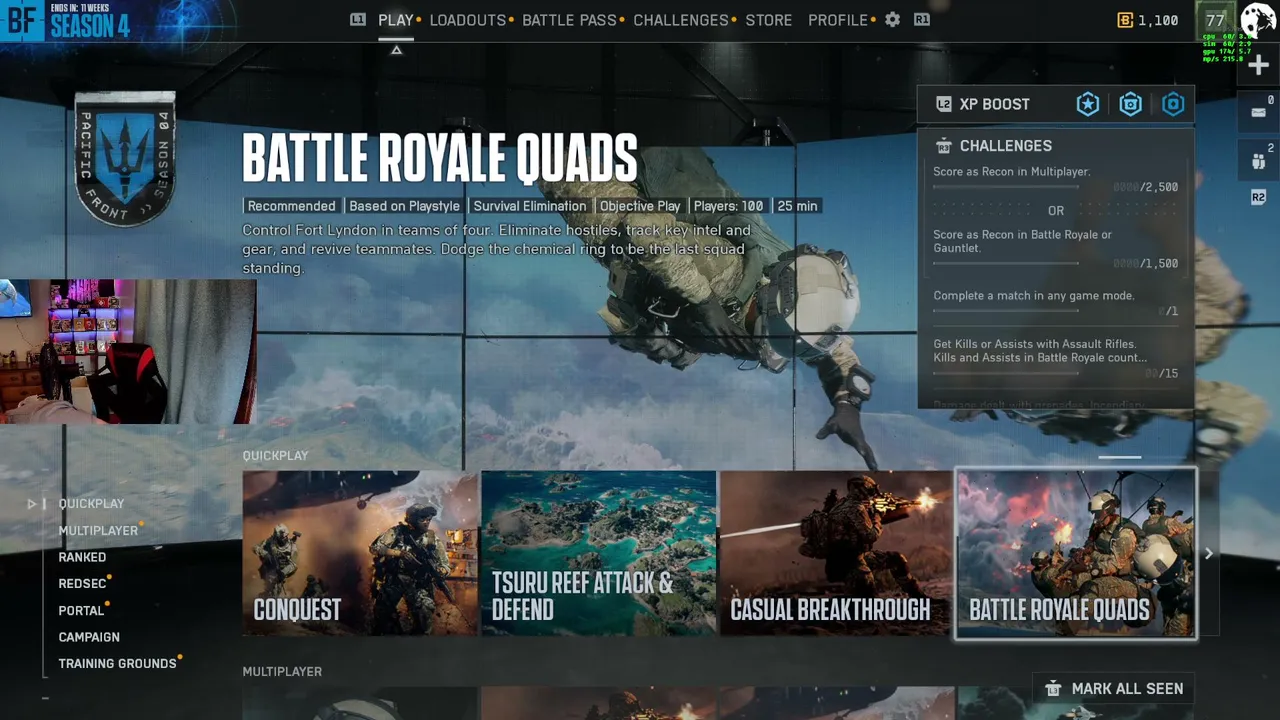Open the Loadouts tab
The image size is (1280, 720).
468,20
